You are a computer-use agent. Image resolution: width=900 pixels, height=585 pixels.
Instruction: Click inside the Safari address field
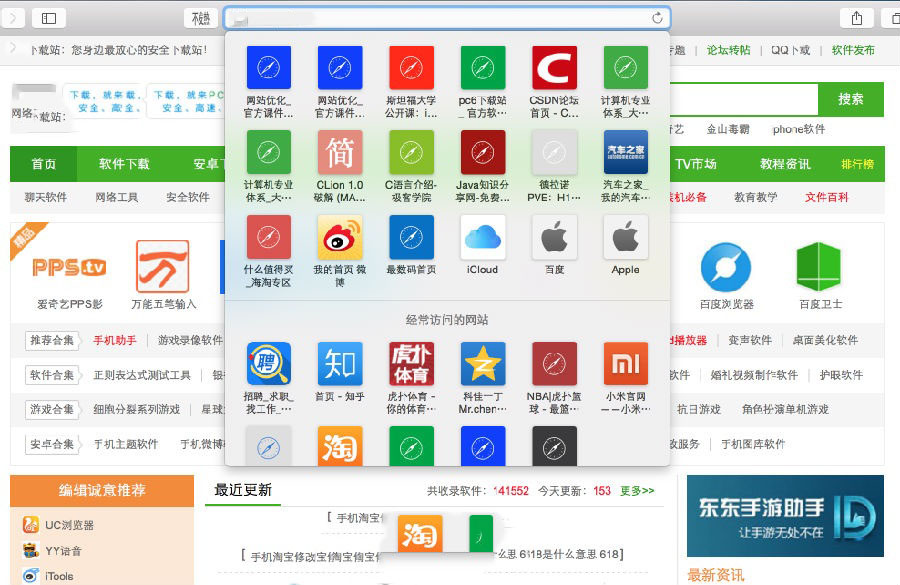pyautogui.click(x=440, y=17)
